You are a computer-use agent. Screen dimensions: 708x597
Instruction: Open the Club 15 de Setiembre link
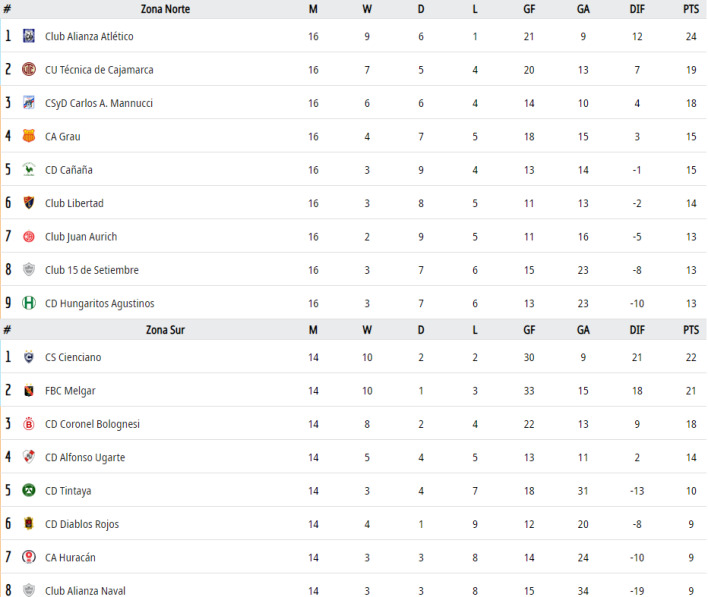92,270
